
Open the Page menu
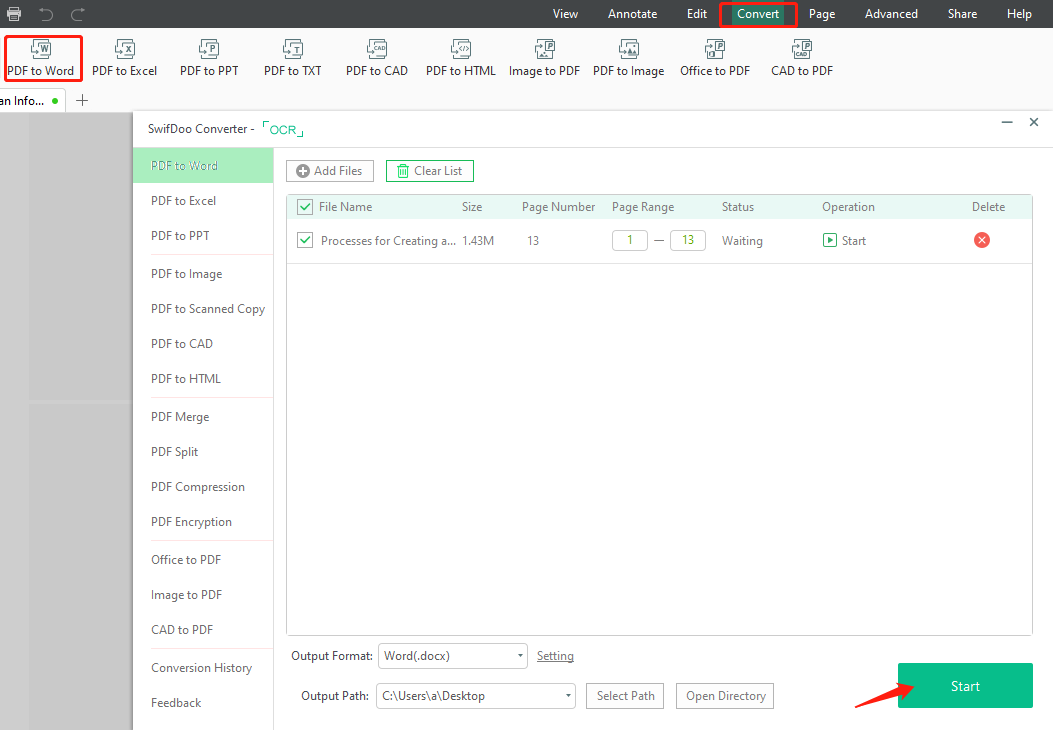[x=822, y=14]
